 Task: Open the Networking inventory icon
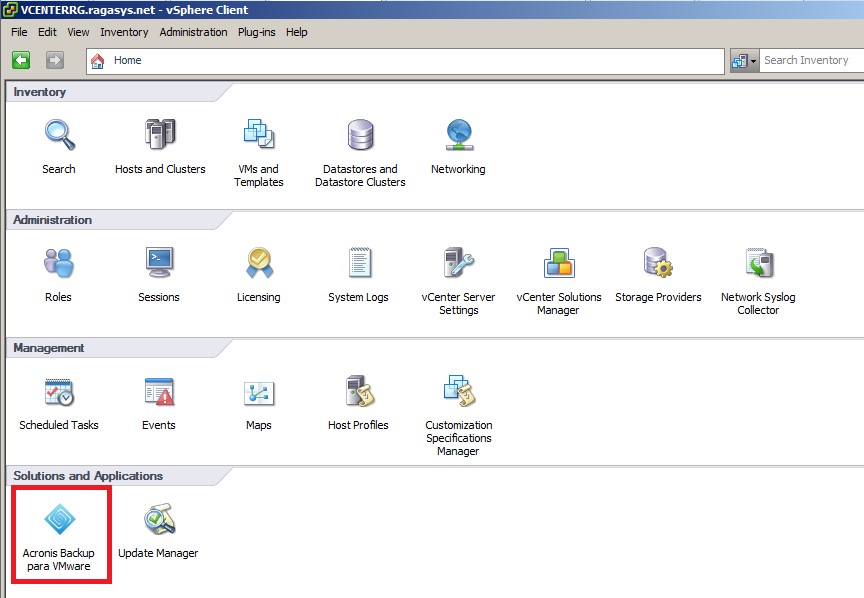pyautogui.click(x=458, y=134)
